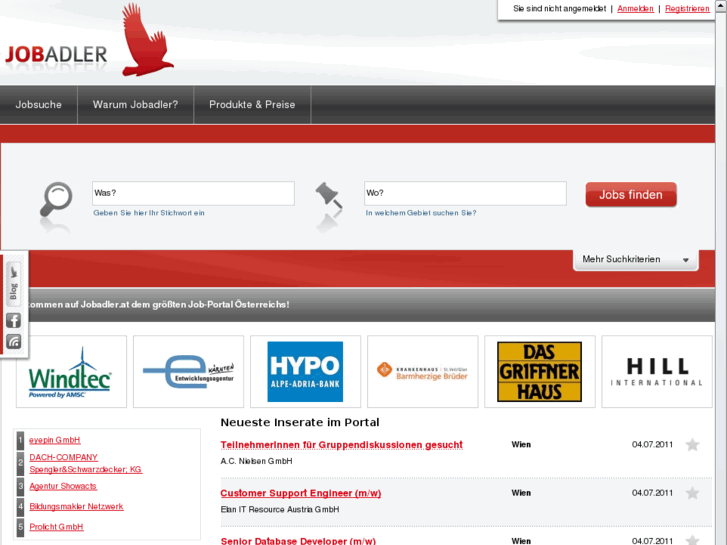This screenshot has height=545, width=727.
Task: Open the HYPO Alpe-Adria-Bank logo
Action: pos(305,372)
